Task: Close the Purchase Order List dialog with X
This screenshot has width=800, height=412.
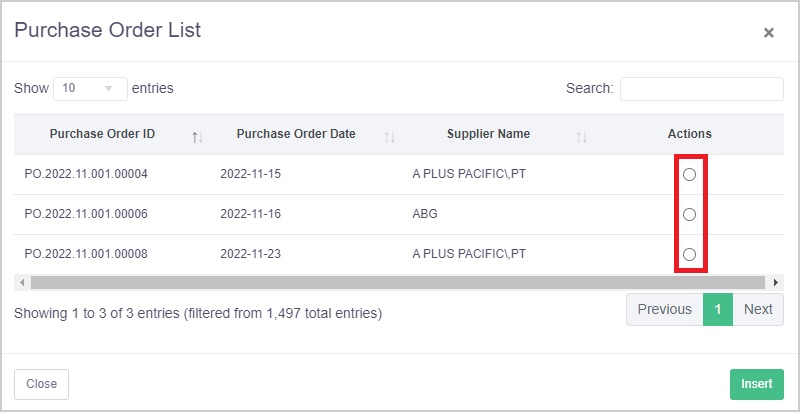Action: pos(768,33)
